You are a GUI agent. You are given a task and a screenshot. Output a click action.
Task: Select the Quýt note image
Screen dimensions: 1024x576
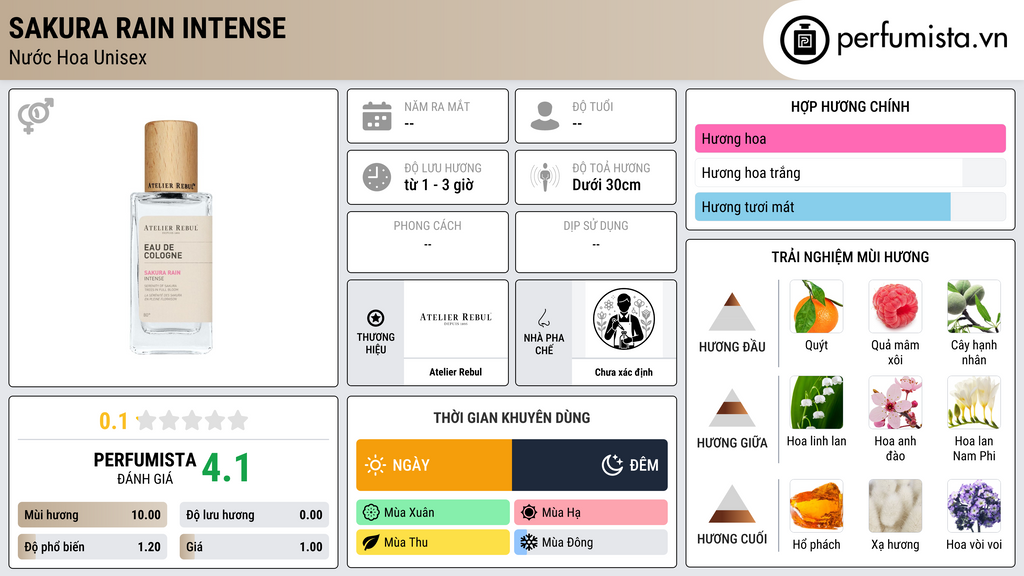click(x=816, y=307)
